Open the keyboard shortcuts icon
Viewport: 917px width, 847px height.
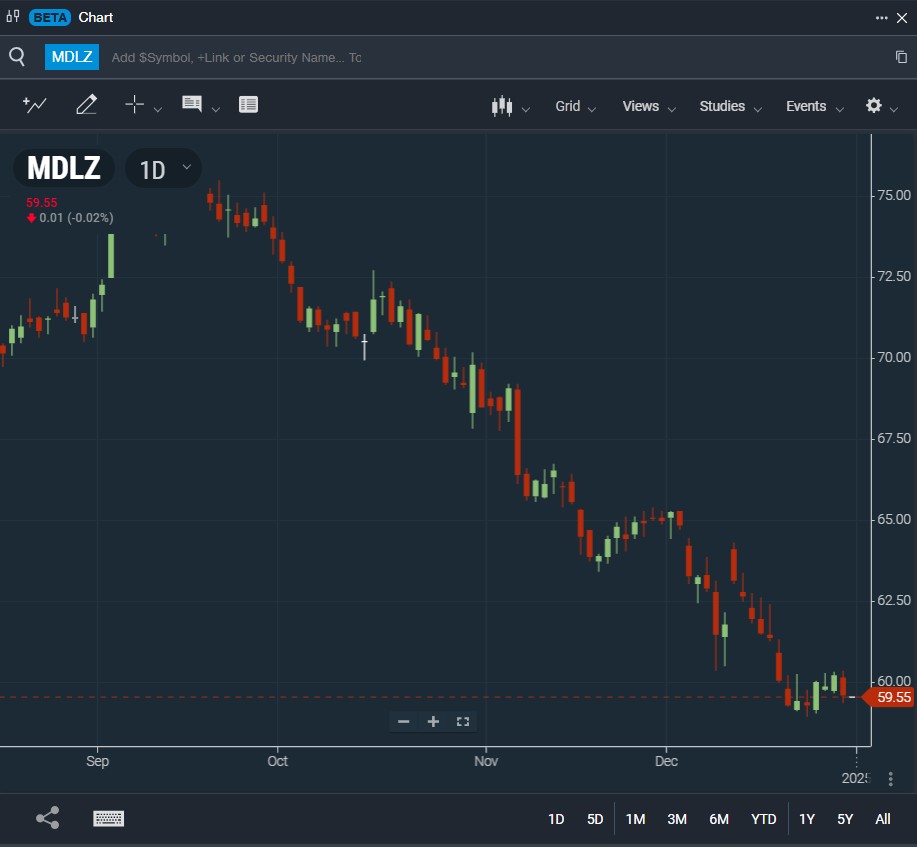coord(108,818)
